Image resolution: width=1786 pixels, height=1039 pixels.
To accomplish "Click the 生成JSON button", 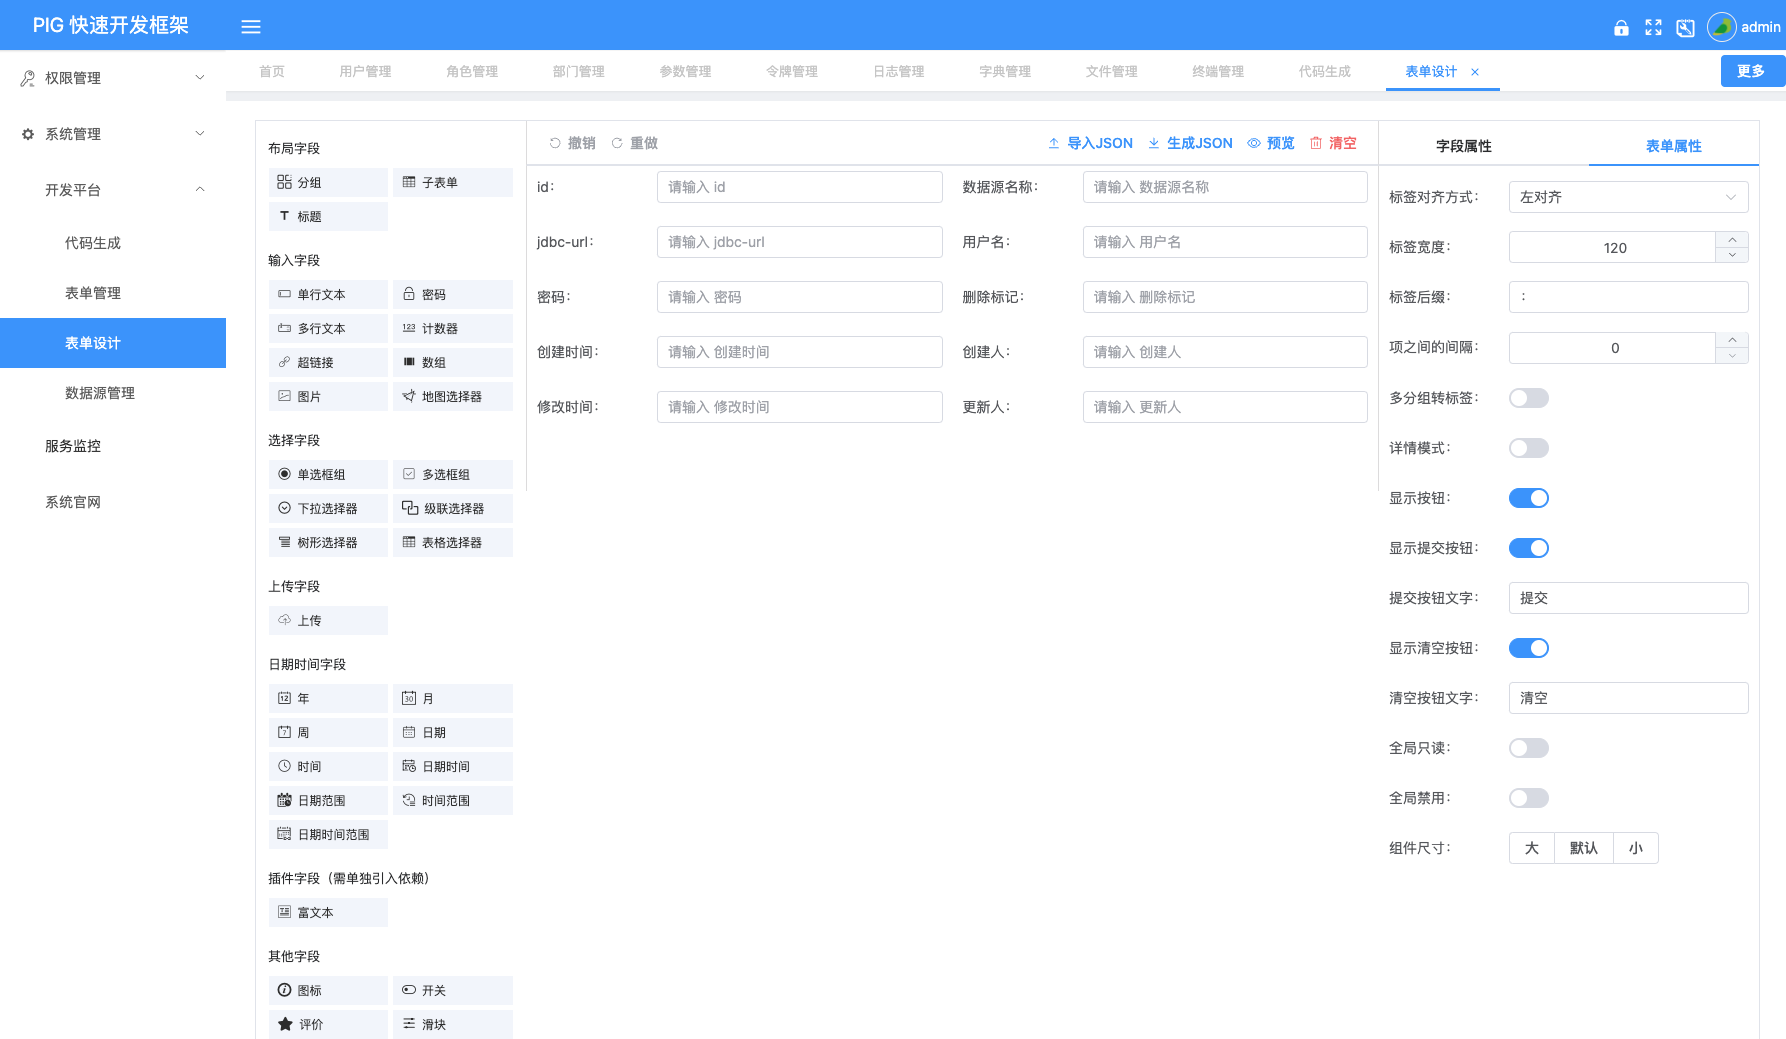I will tap(1190, 143).
